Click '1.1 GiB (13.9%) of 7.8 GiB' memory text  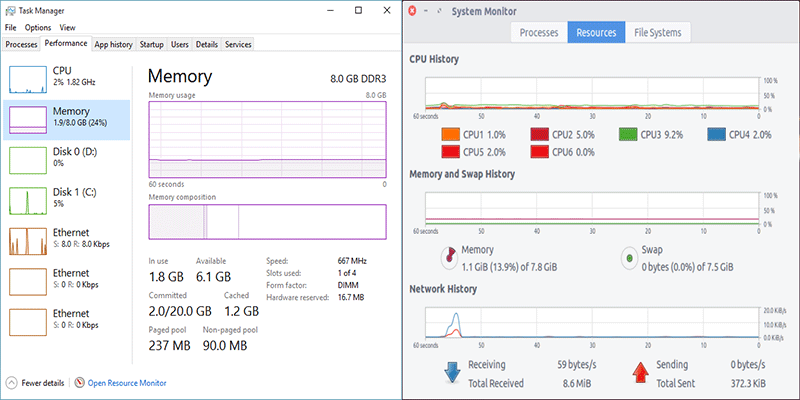(x=509, y=267)
